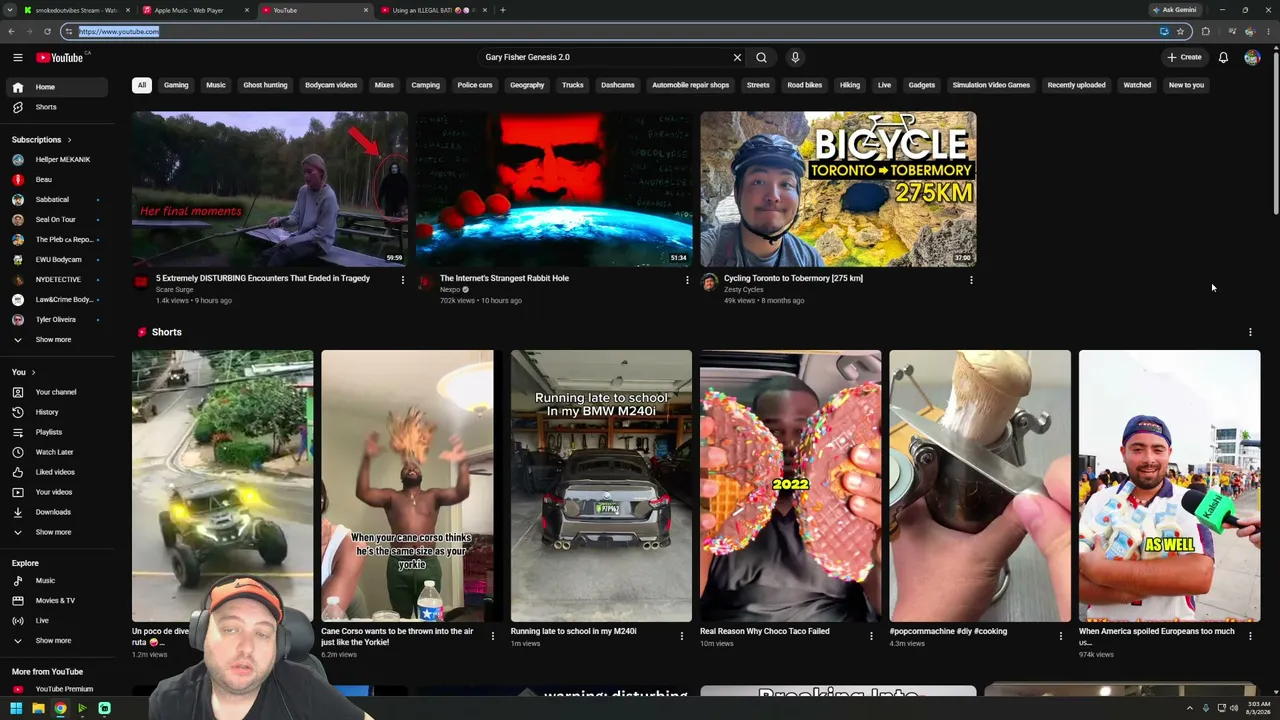Select the New to you chip
The height and width of the screenshot is (720, 1280).
click(1186, 85)
